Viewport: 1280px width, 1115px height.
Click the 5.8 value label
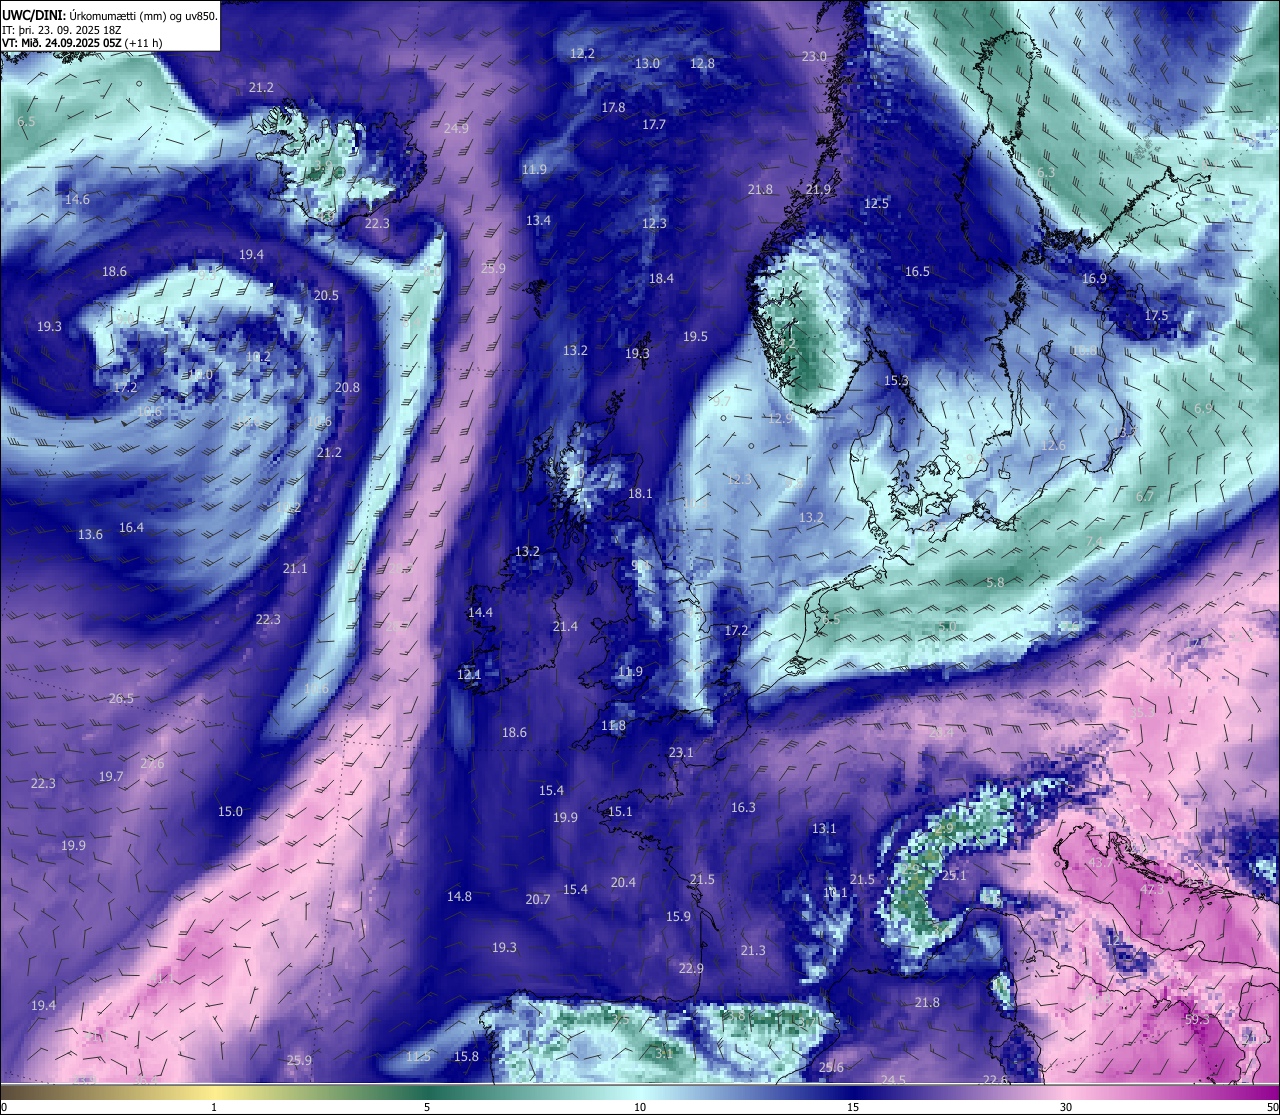pyautogui.click(x=995, y=582)
